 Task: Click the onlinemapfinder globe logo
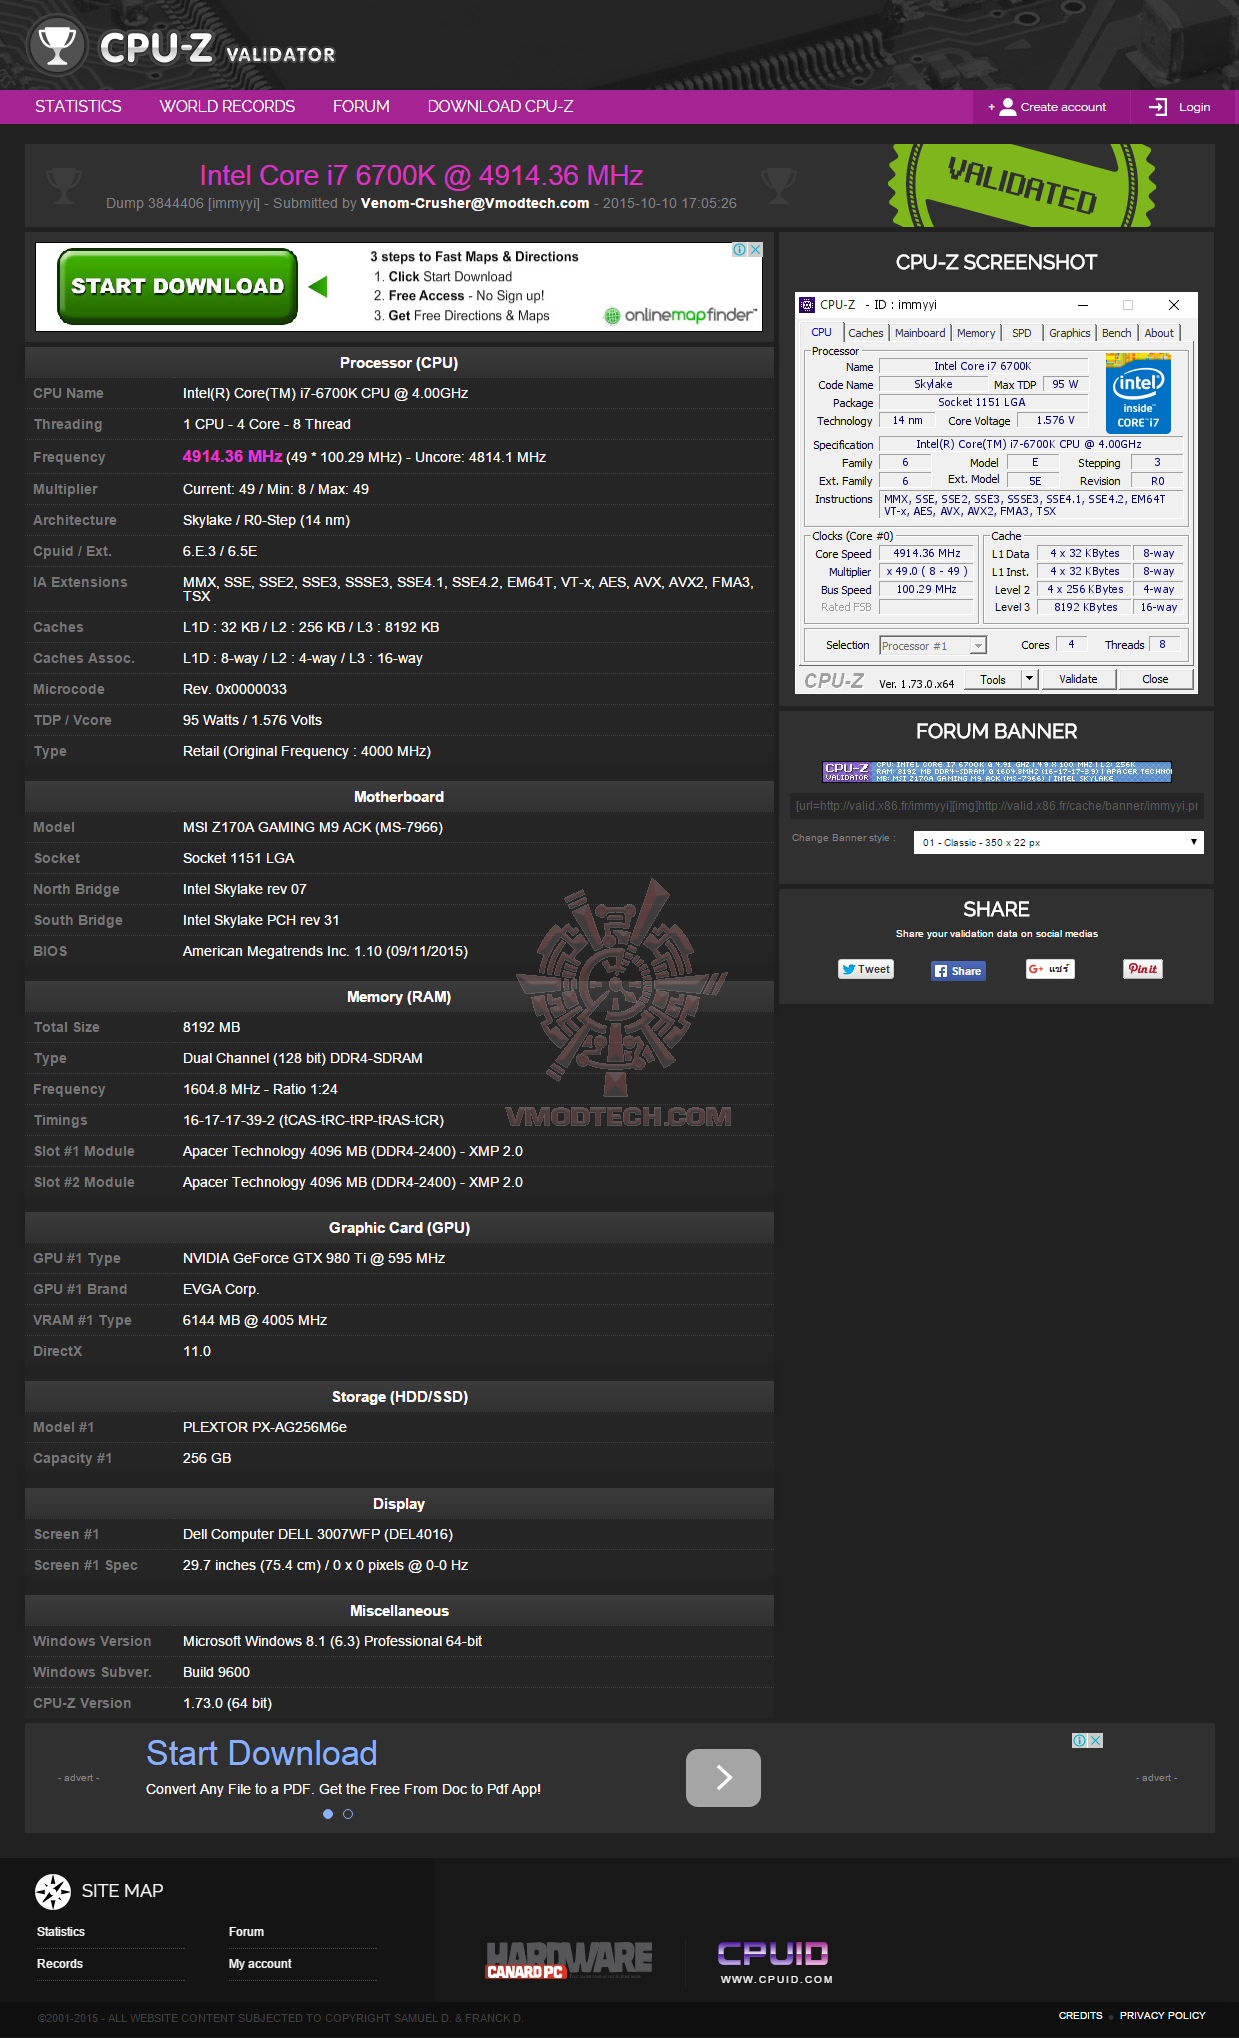(612, 316)
